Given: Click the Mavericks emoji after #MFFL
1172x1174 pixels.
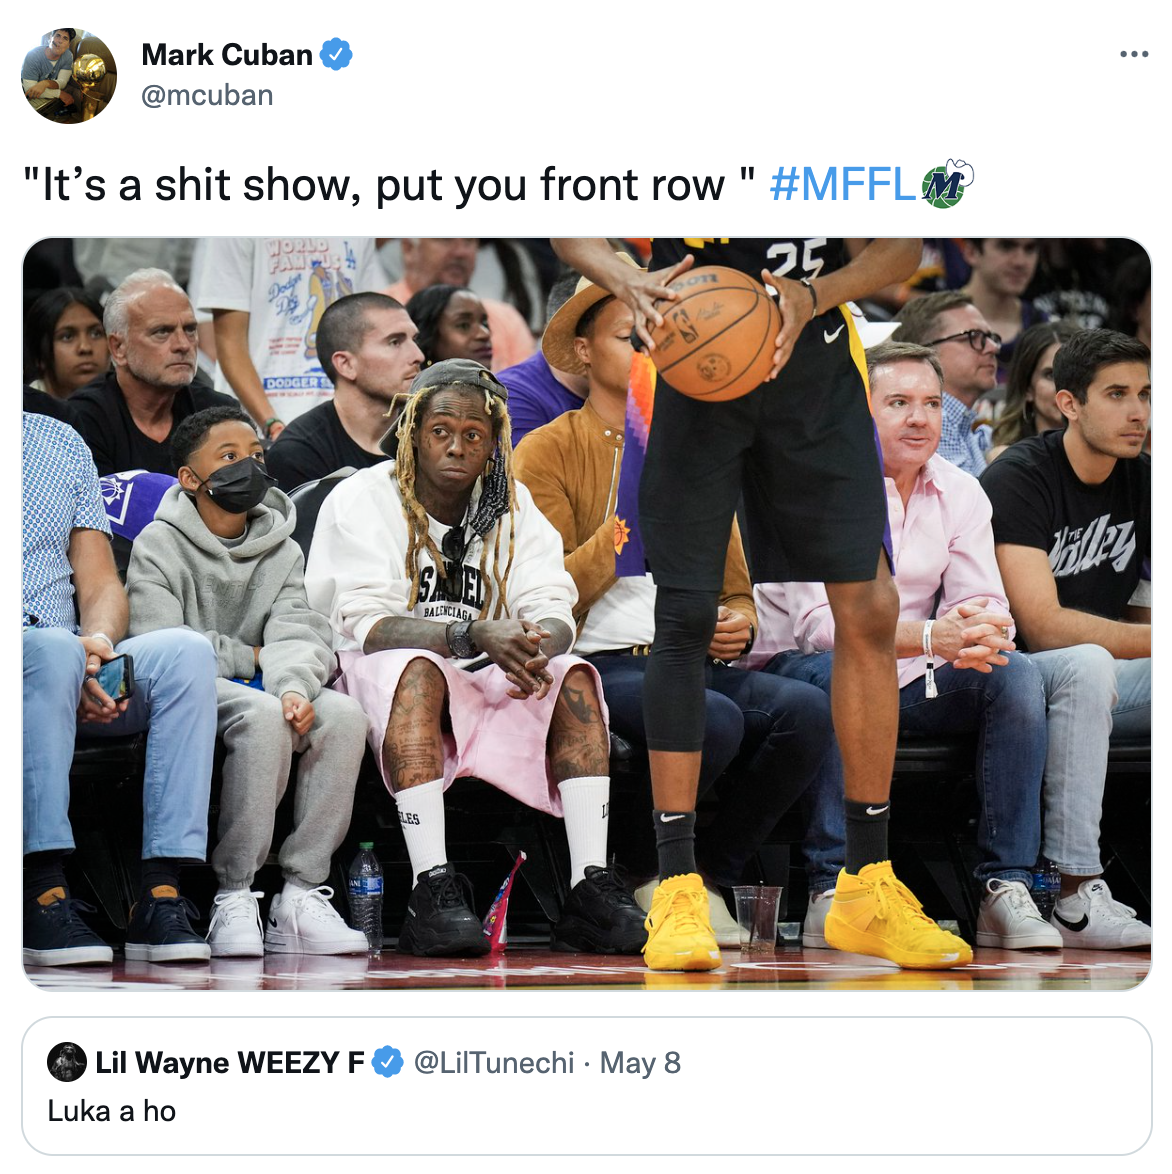Looking at the screenshot, I should 947,183.
